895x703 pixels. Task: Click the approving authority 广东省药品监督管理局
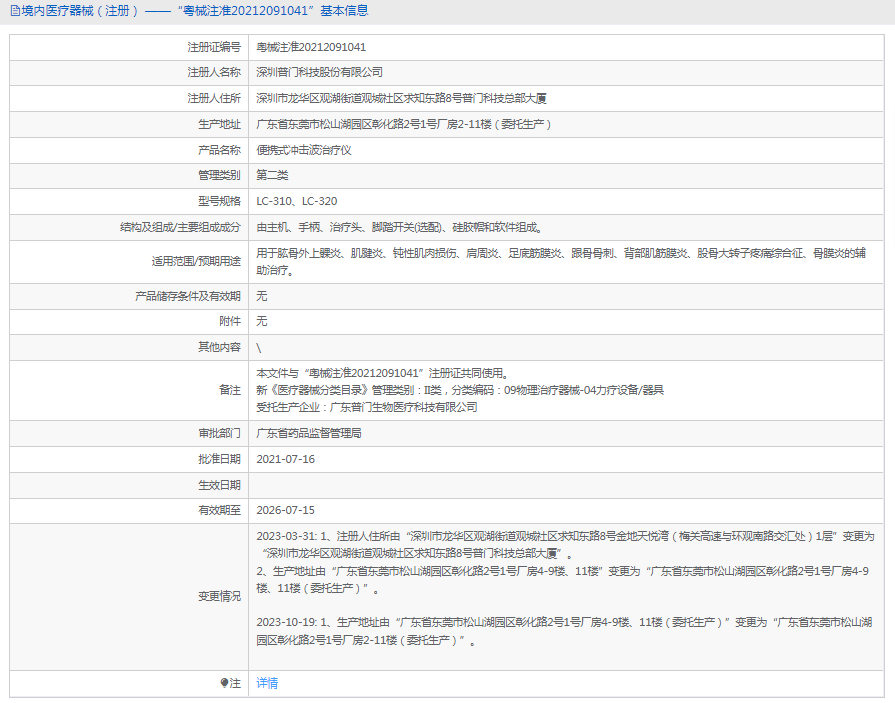309,433
